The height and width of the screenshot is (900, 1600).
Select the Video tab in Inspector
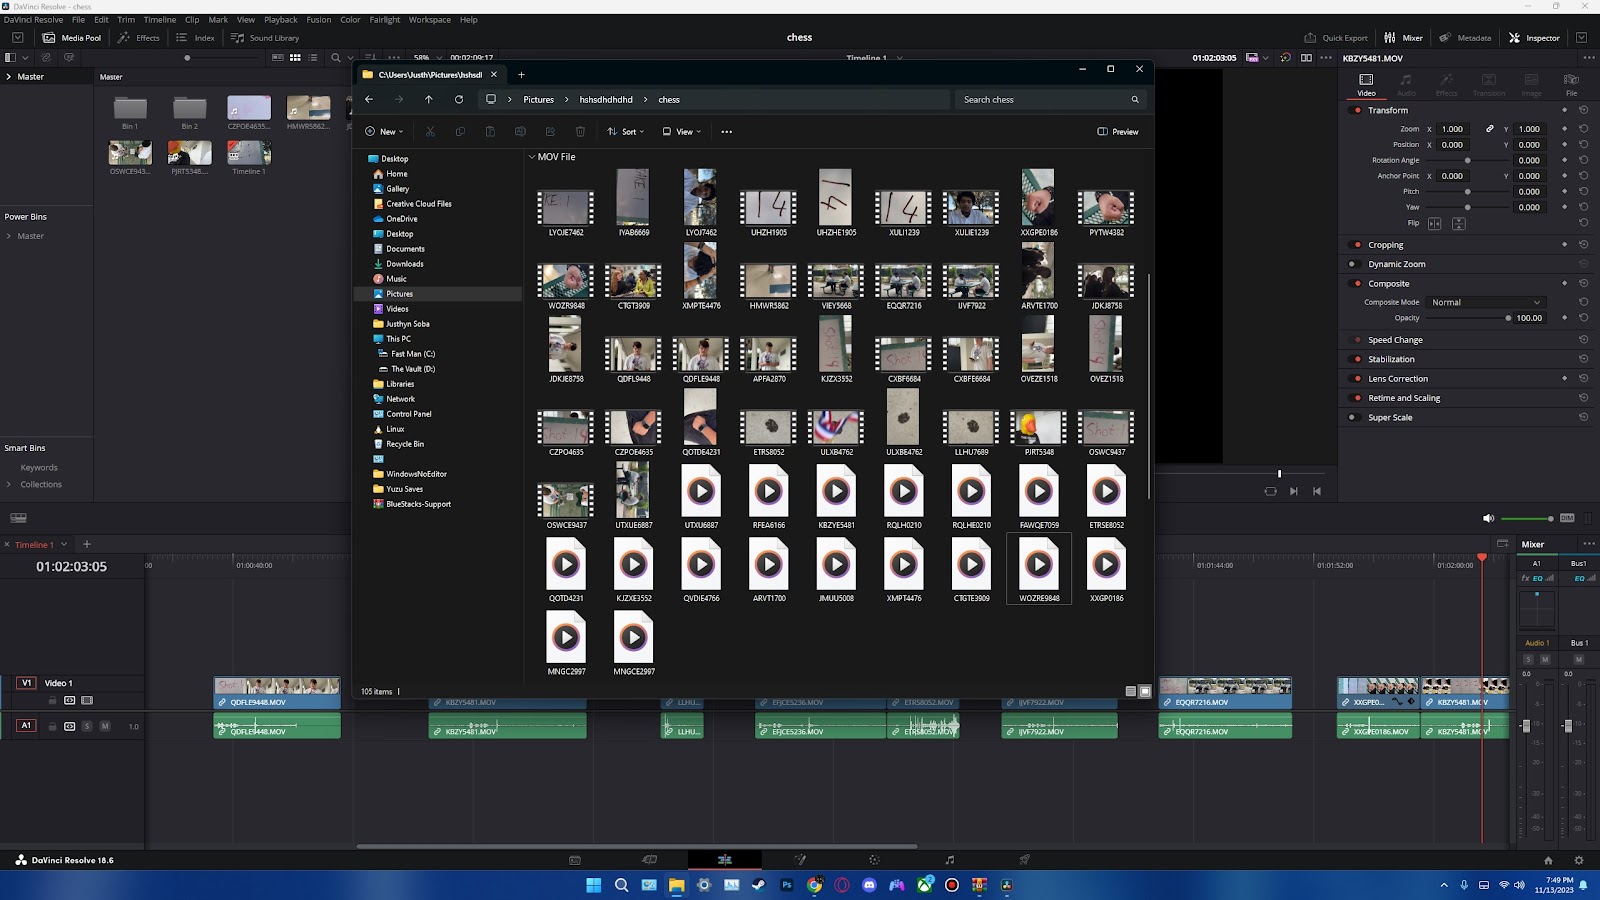(1366, 84)
